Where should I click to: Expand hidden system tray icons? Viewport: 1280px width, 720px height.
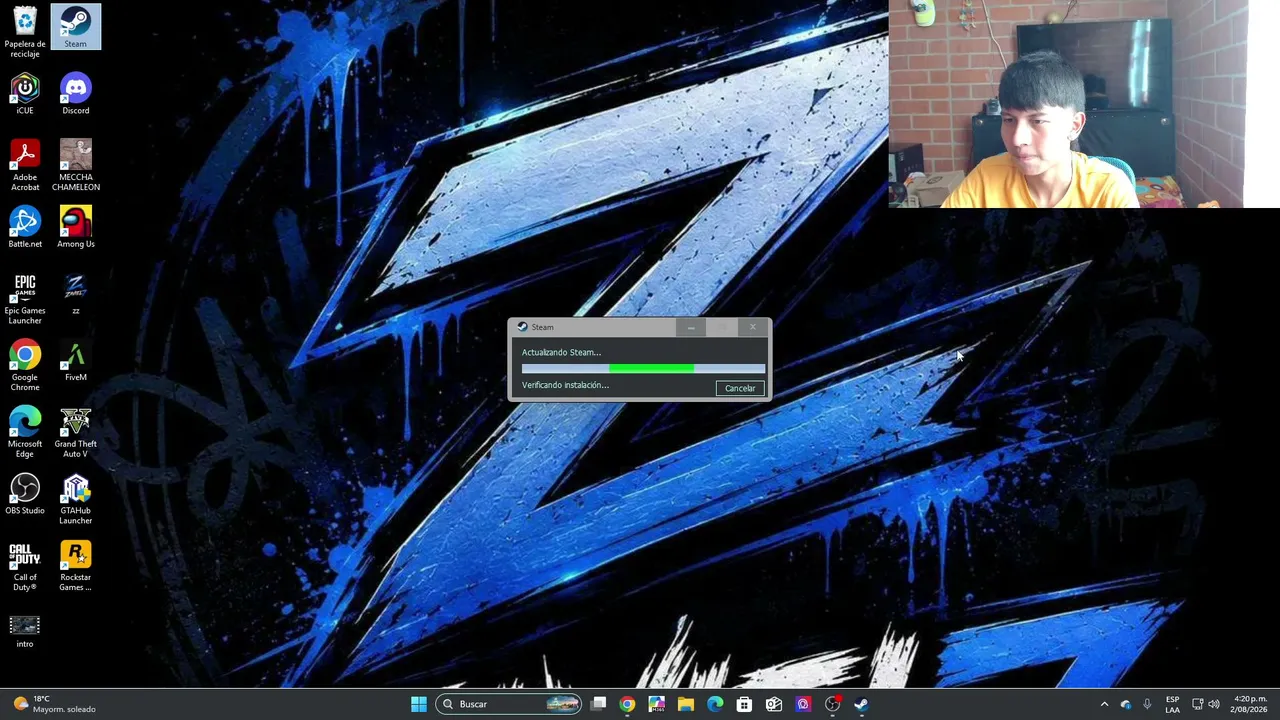tap(1104, 704)
